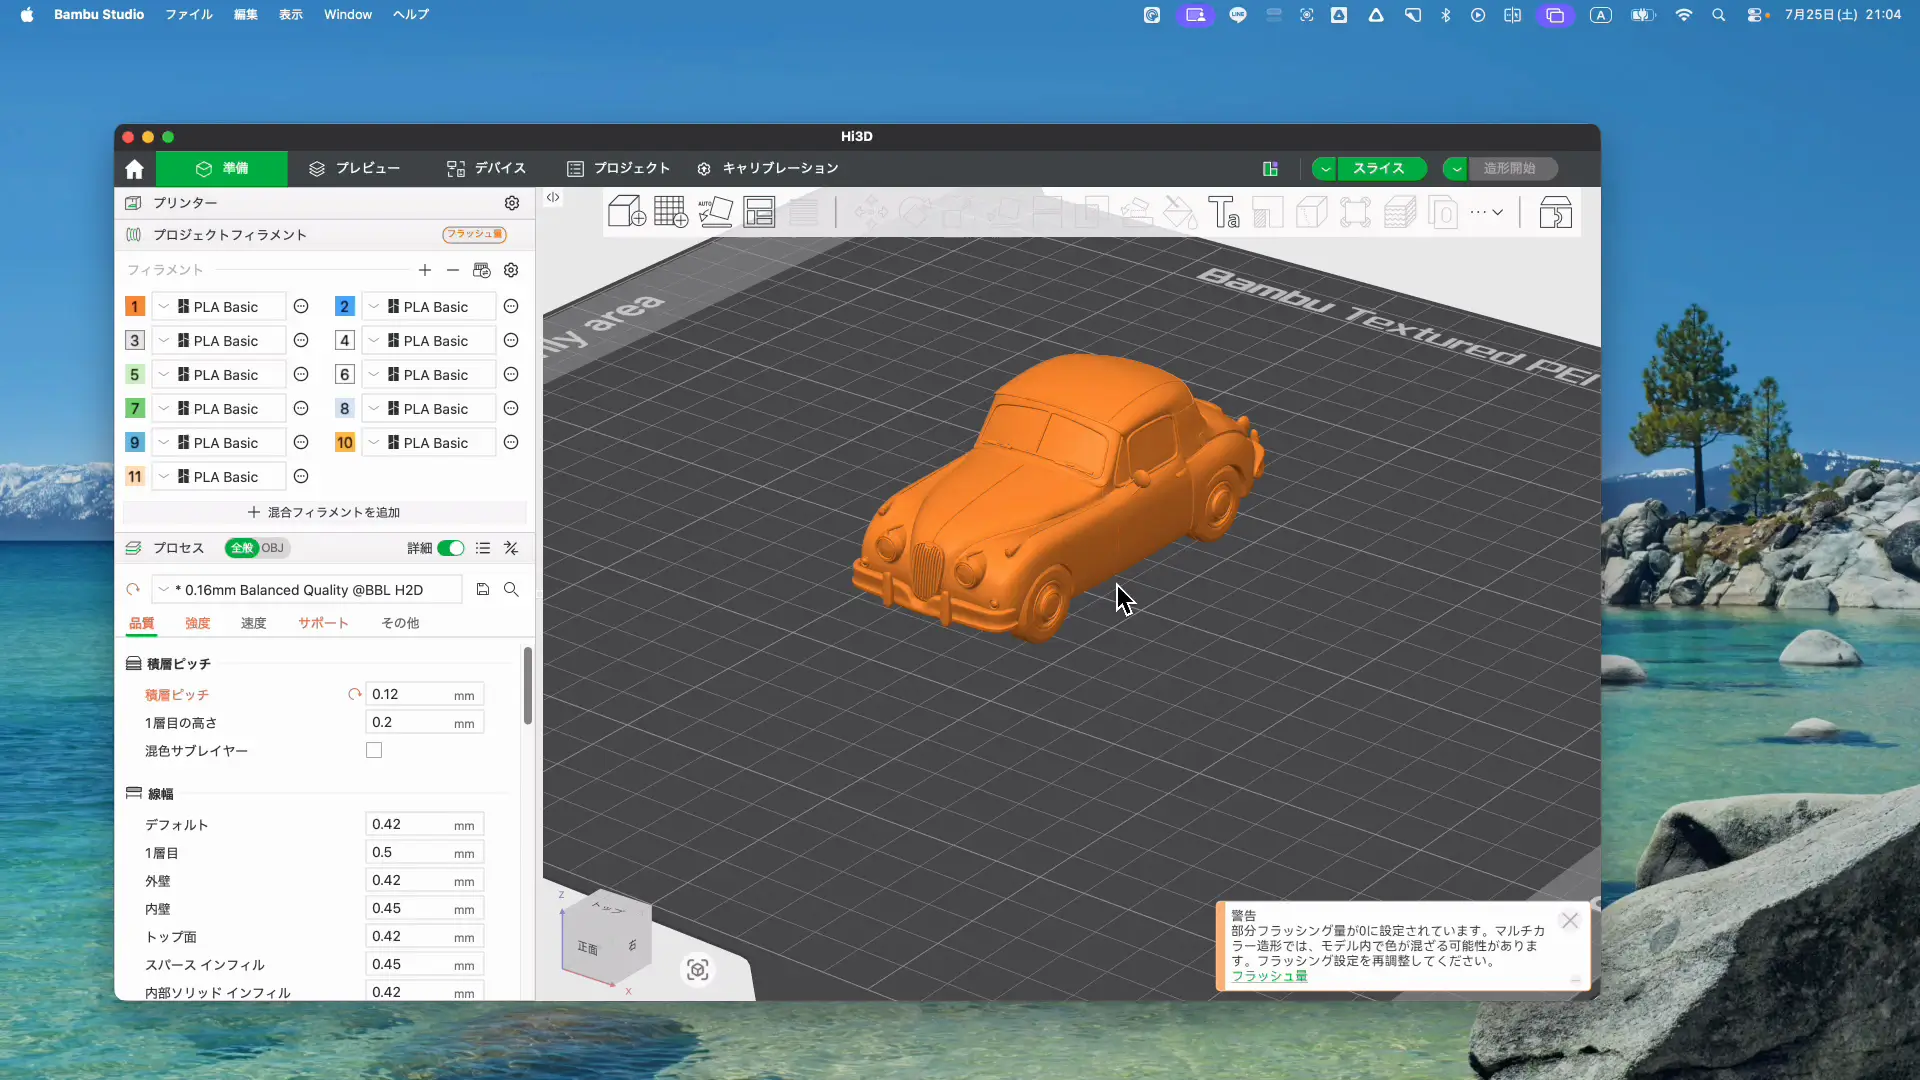The image size is (1920, 1080).
Task: Click the home icon
Action: click(x=135, y=169)
